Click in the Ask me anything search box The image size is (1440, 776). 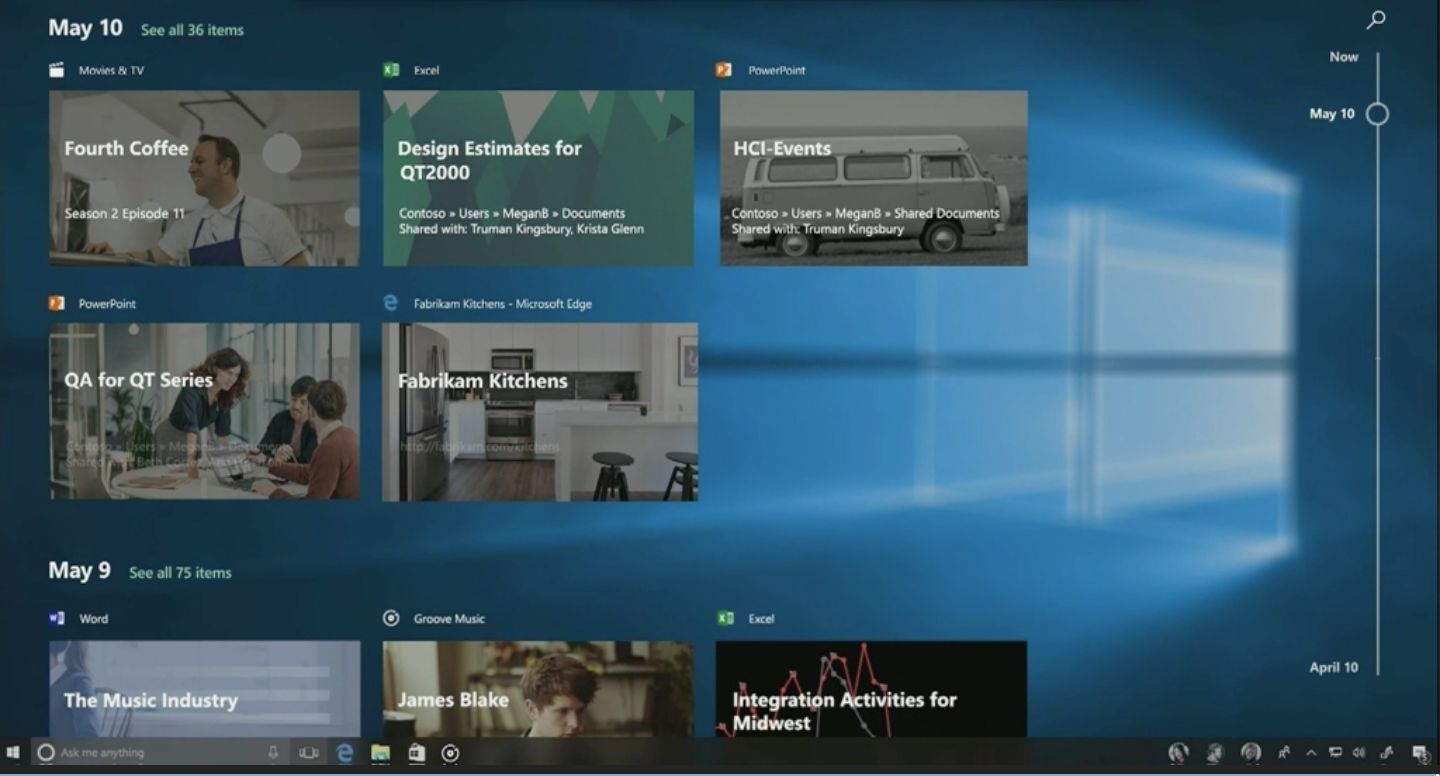(150, 753)
